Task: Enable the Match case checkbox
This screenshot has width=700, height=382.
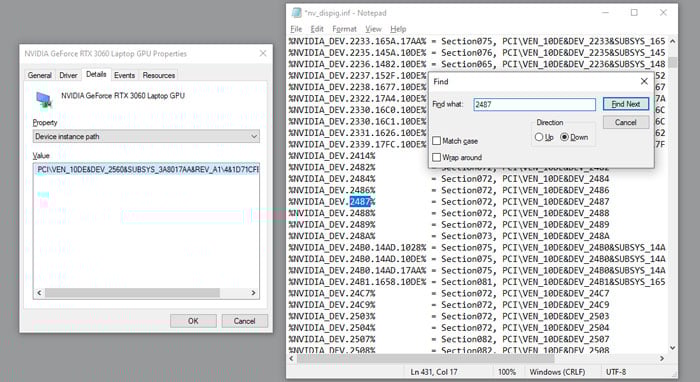Action: (x=437, y=141)
